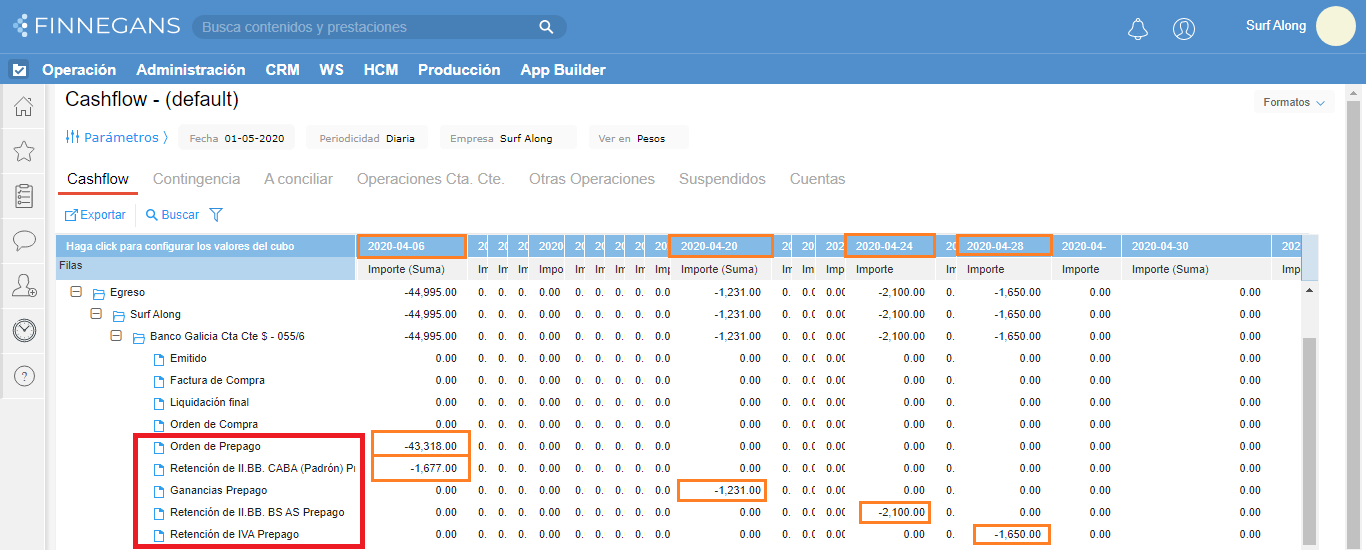The width and height of the screenshot is (1366, 550).
Task: Open Favorites star in sidebar
Action: pos(24,151)
